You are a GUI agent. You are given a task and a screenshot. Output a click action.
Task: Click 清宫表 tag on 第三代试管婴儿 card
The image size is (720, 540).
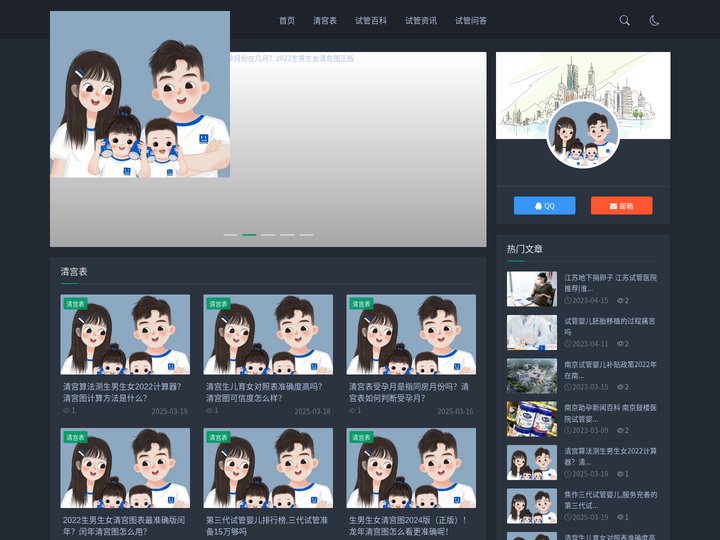tap(218, 437)
